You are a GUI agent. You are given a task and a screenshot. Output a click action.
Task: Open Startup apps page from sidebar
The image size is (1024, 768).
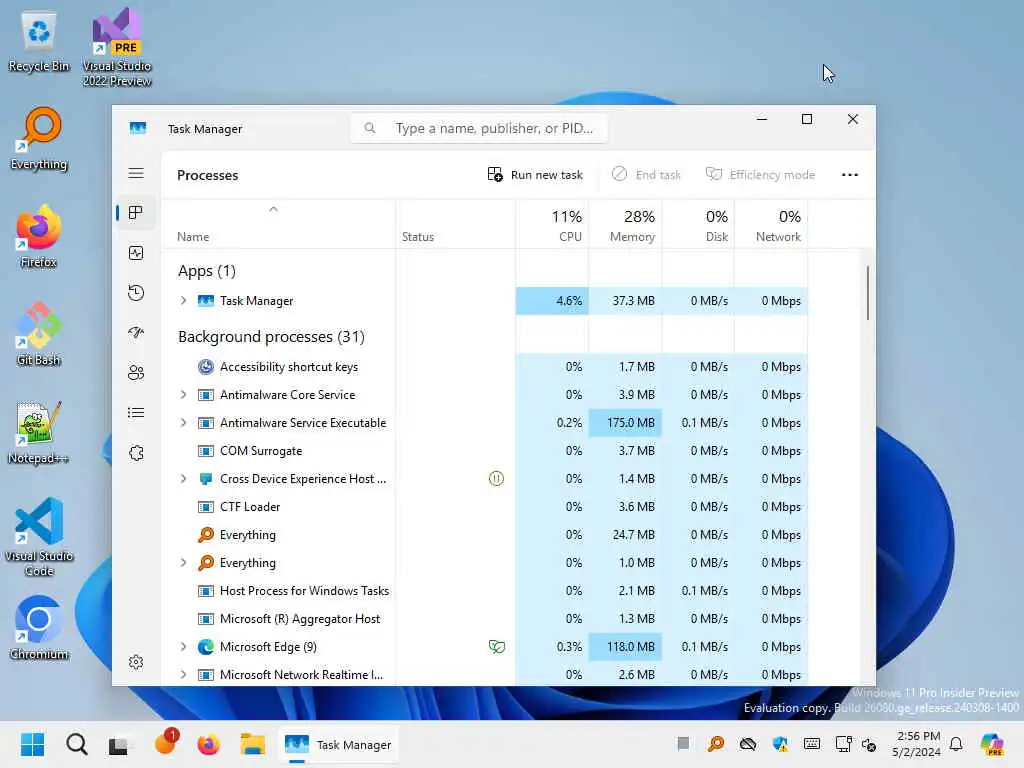tap(136, 332)
